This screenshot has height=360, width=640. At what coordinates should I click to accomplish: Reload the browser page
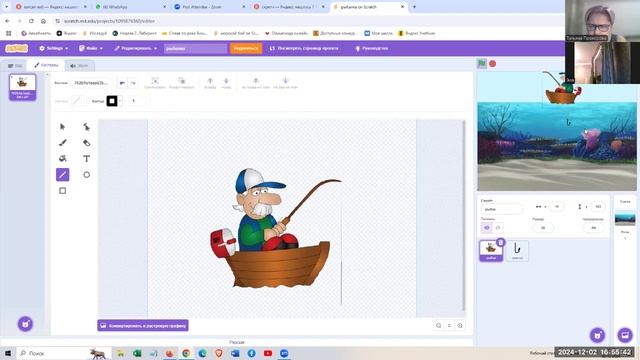(31, 21)
